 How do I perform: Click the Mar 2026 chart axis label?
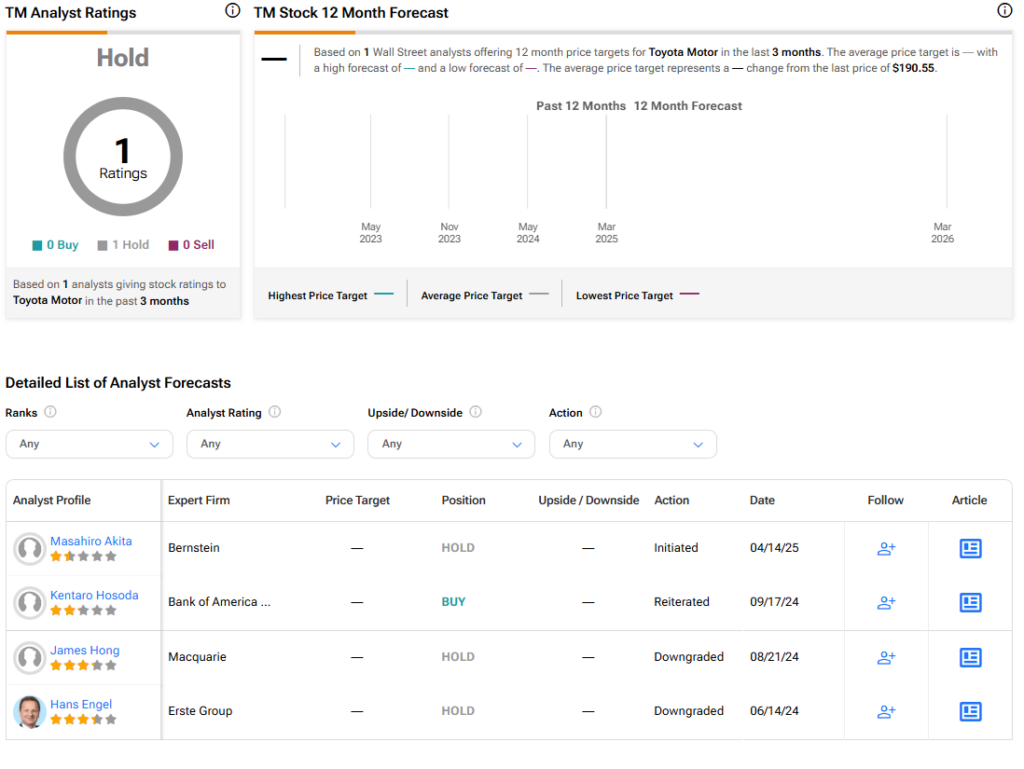click(942, 232)
